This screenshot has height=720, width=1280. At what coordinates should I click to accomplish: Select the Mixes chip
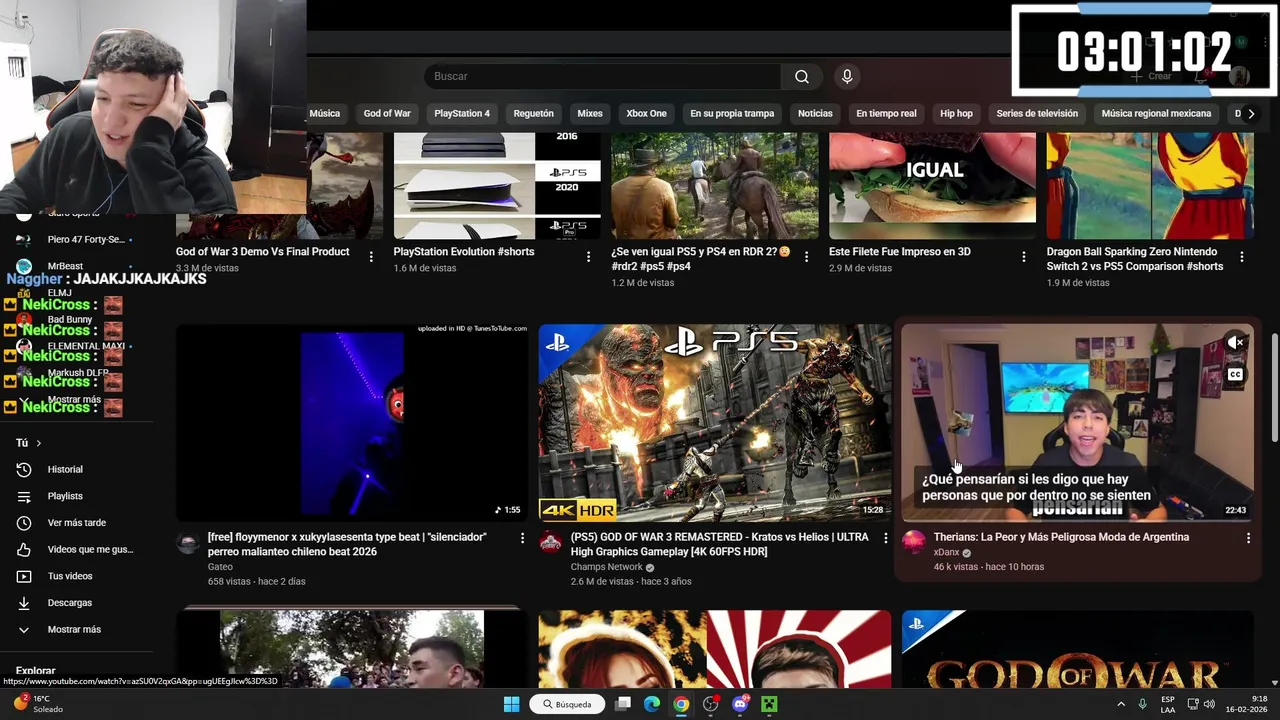pos(590,114)
